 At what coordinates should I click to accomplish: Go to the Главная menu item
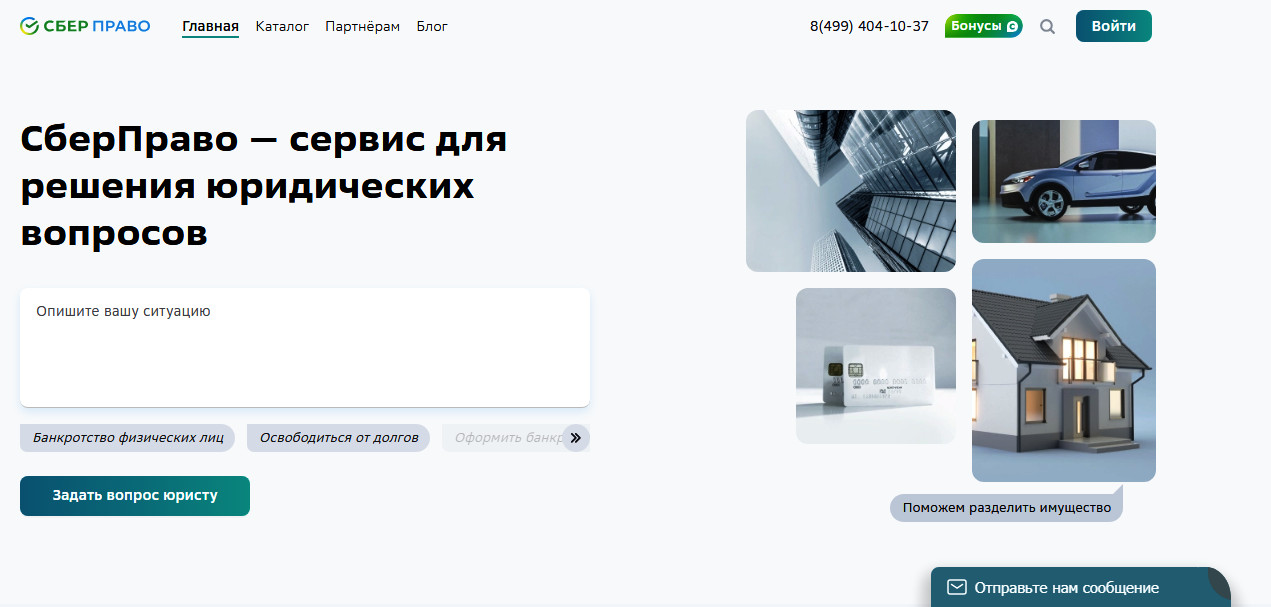click(x=210, y=26)
